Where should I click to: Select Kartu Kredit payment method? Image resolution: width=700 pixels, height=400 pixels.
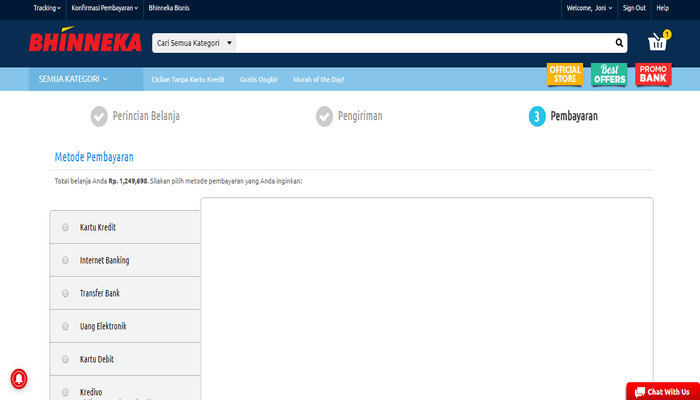tap(66, 227)
